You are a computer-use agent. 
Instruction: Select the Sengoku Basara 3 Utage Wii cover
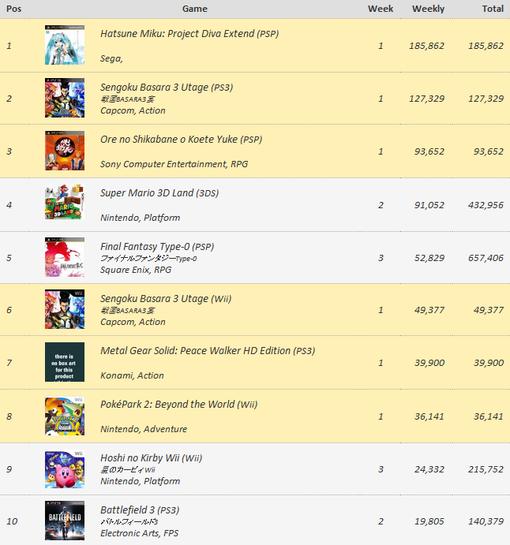65,309
